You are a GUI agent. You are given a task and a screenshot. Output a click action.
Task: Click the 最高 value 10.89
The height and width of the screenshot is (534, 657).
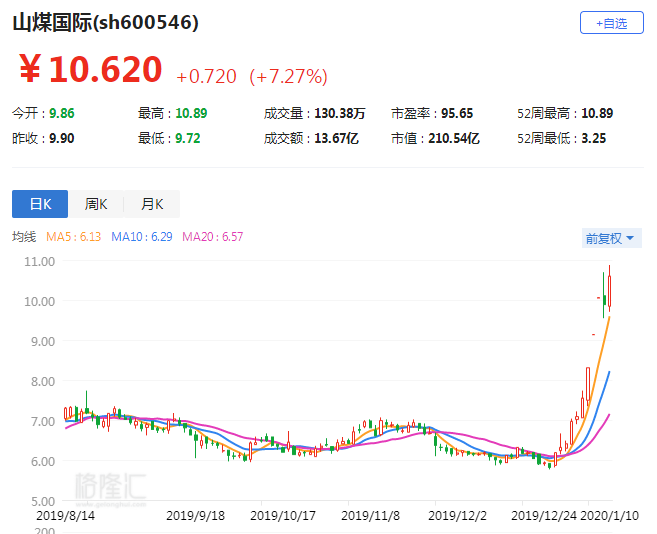pyautogui.click(x=191, y=113)
